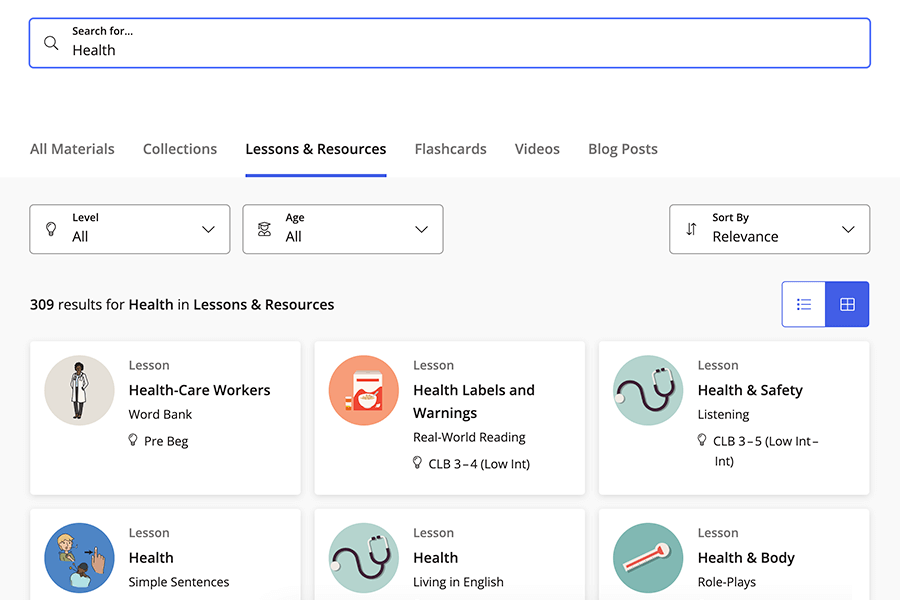Switch to the Flashcards tab

point(450,148)
